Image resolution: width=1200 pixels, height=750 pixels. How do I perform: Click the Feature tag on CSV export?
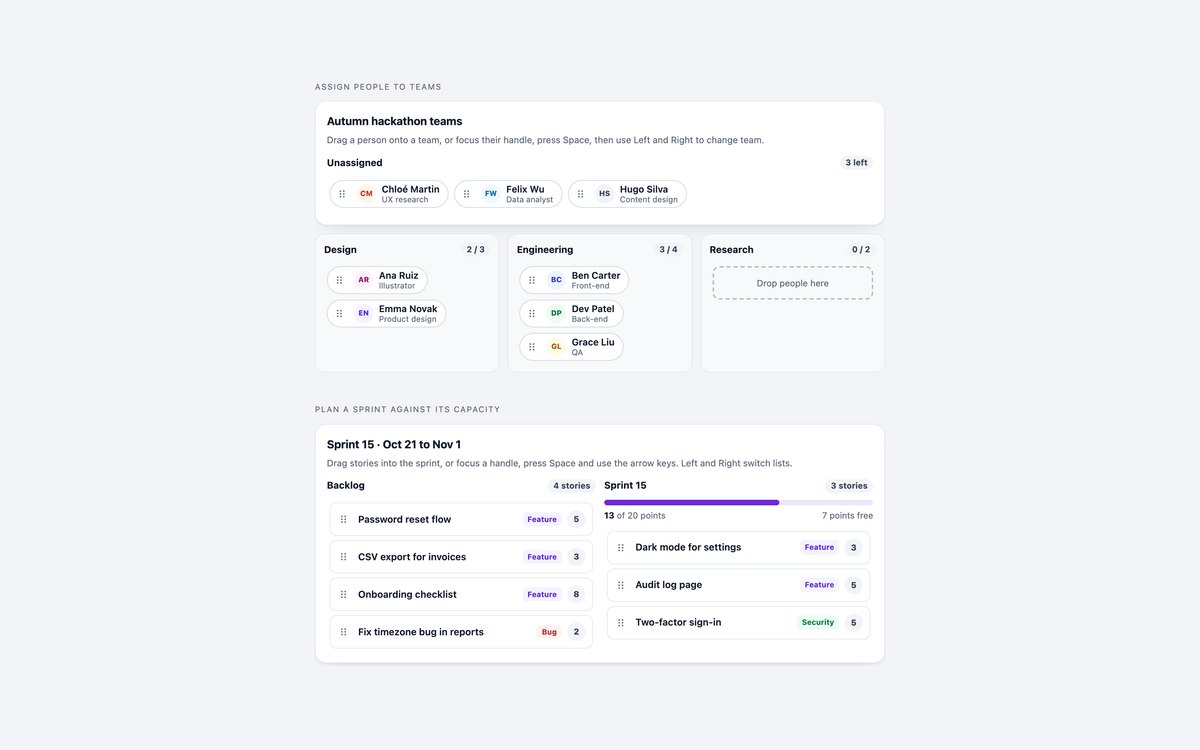click(x=542, y=557)
